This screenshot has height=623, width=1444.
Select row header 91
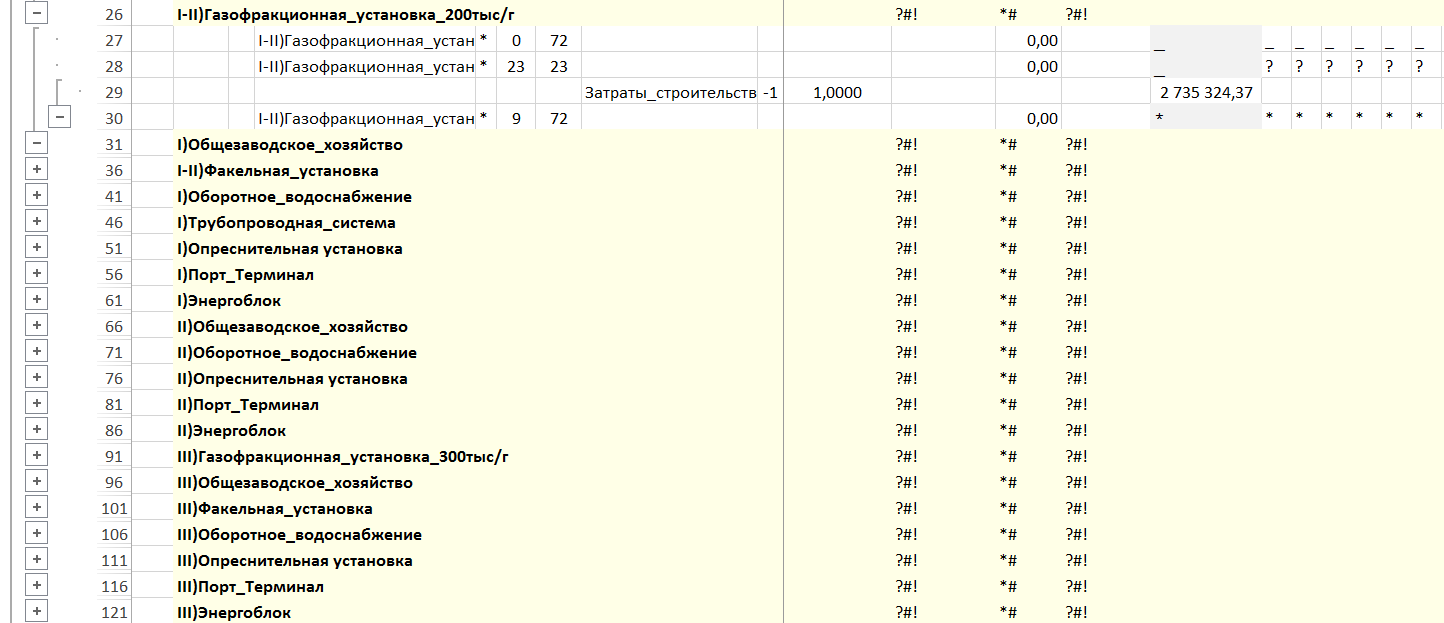pyautogui.click(x=112, y=456)
